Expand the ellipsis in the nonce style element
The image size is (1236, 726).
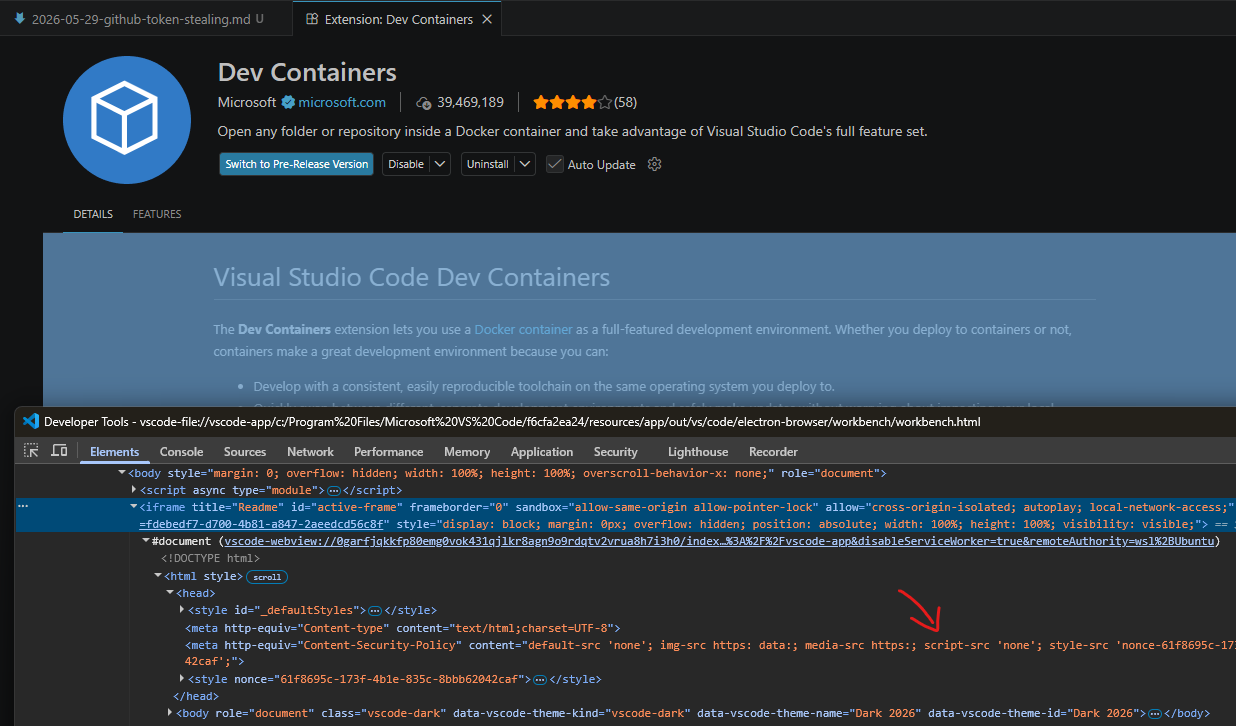pos(540,679)
